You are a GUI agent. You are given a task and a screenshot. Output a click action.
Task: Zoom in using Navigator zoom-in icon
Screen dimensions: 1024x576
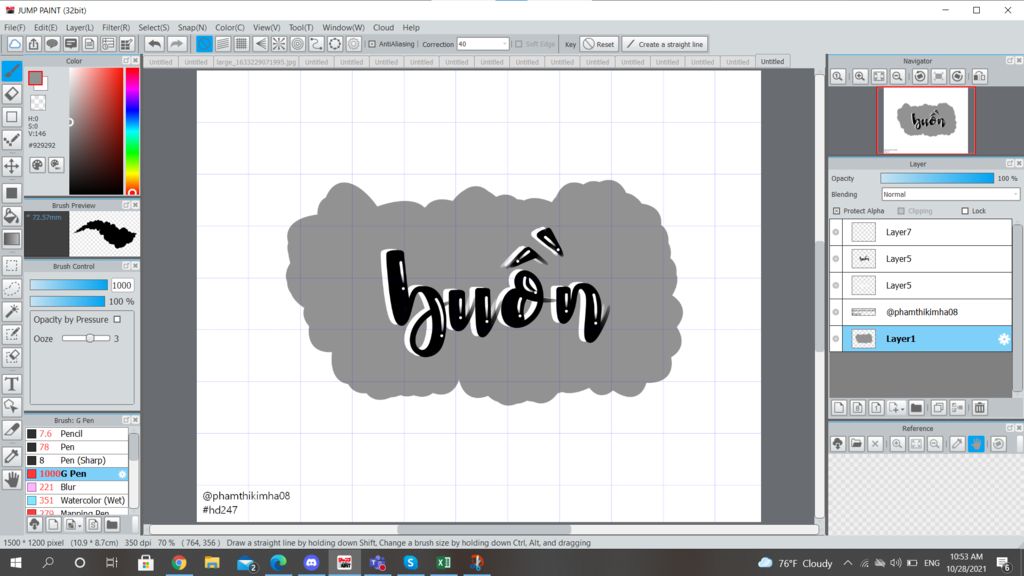pos(859,76)
